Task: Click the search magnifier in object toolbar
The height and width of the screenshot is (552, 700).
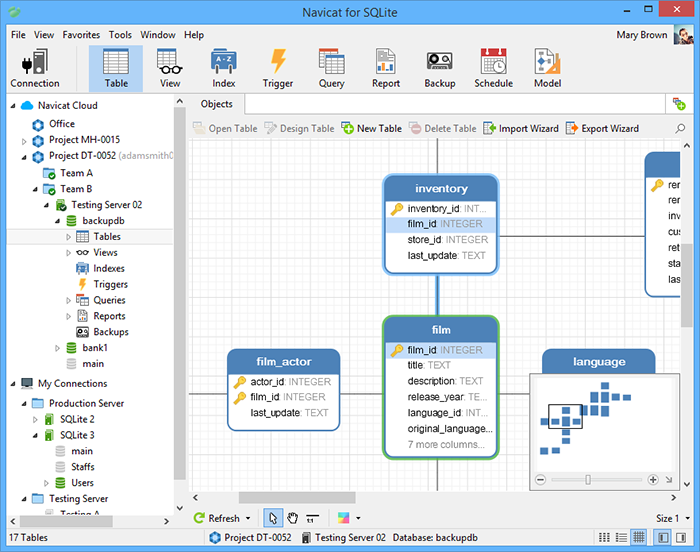Action: click(680, 129)
